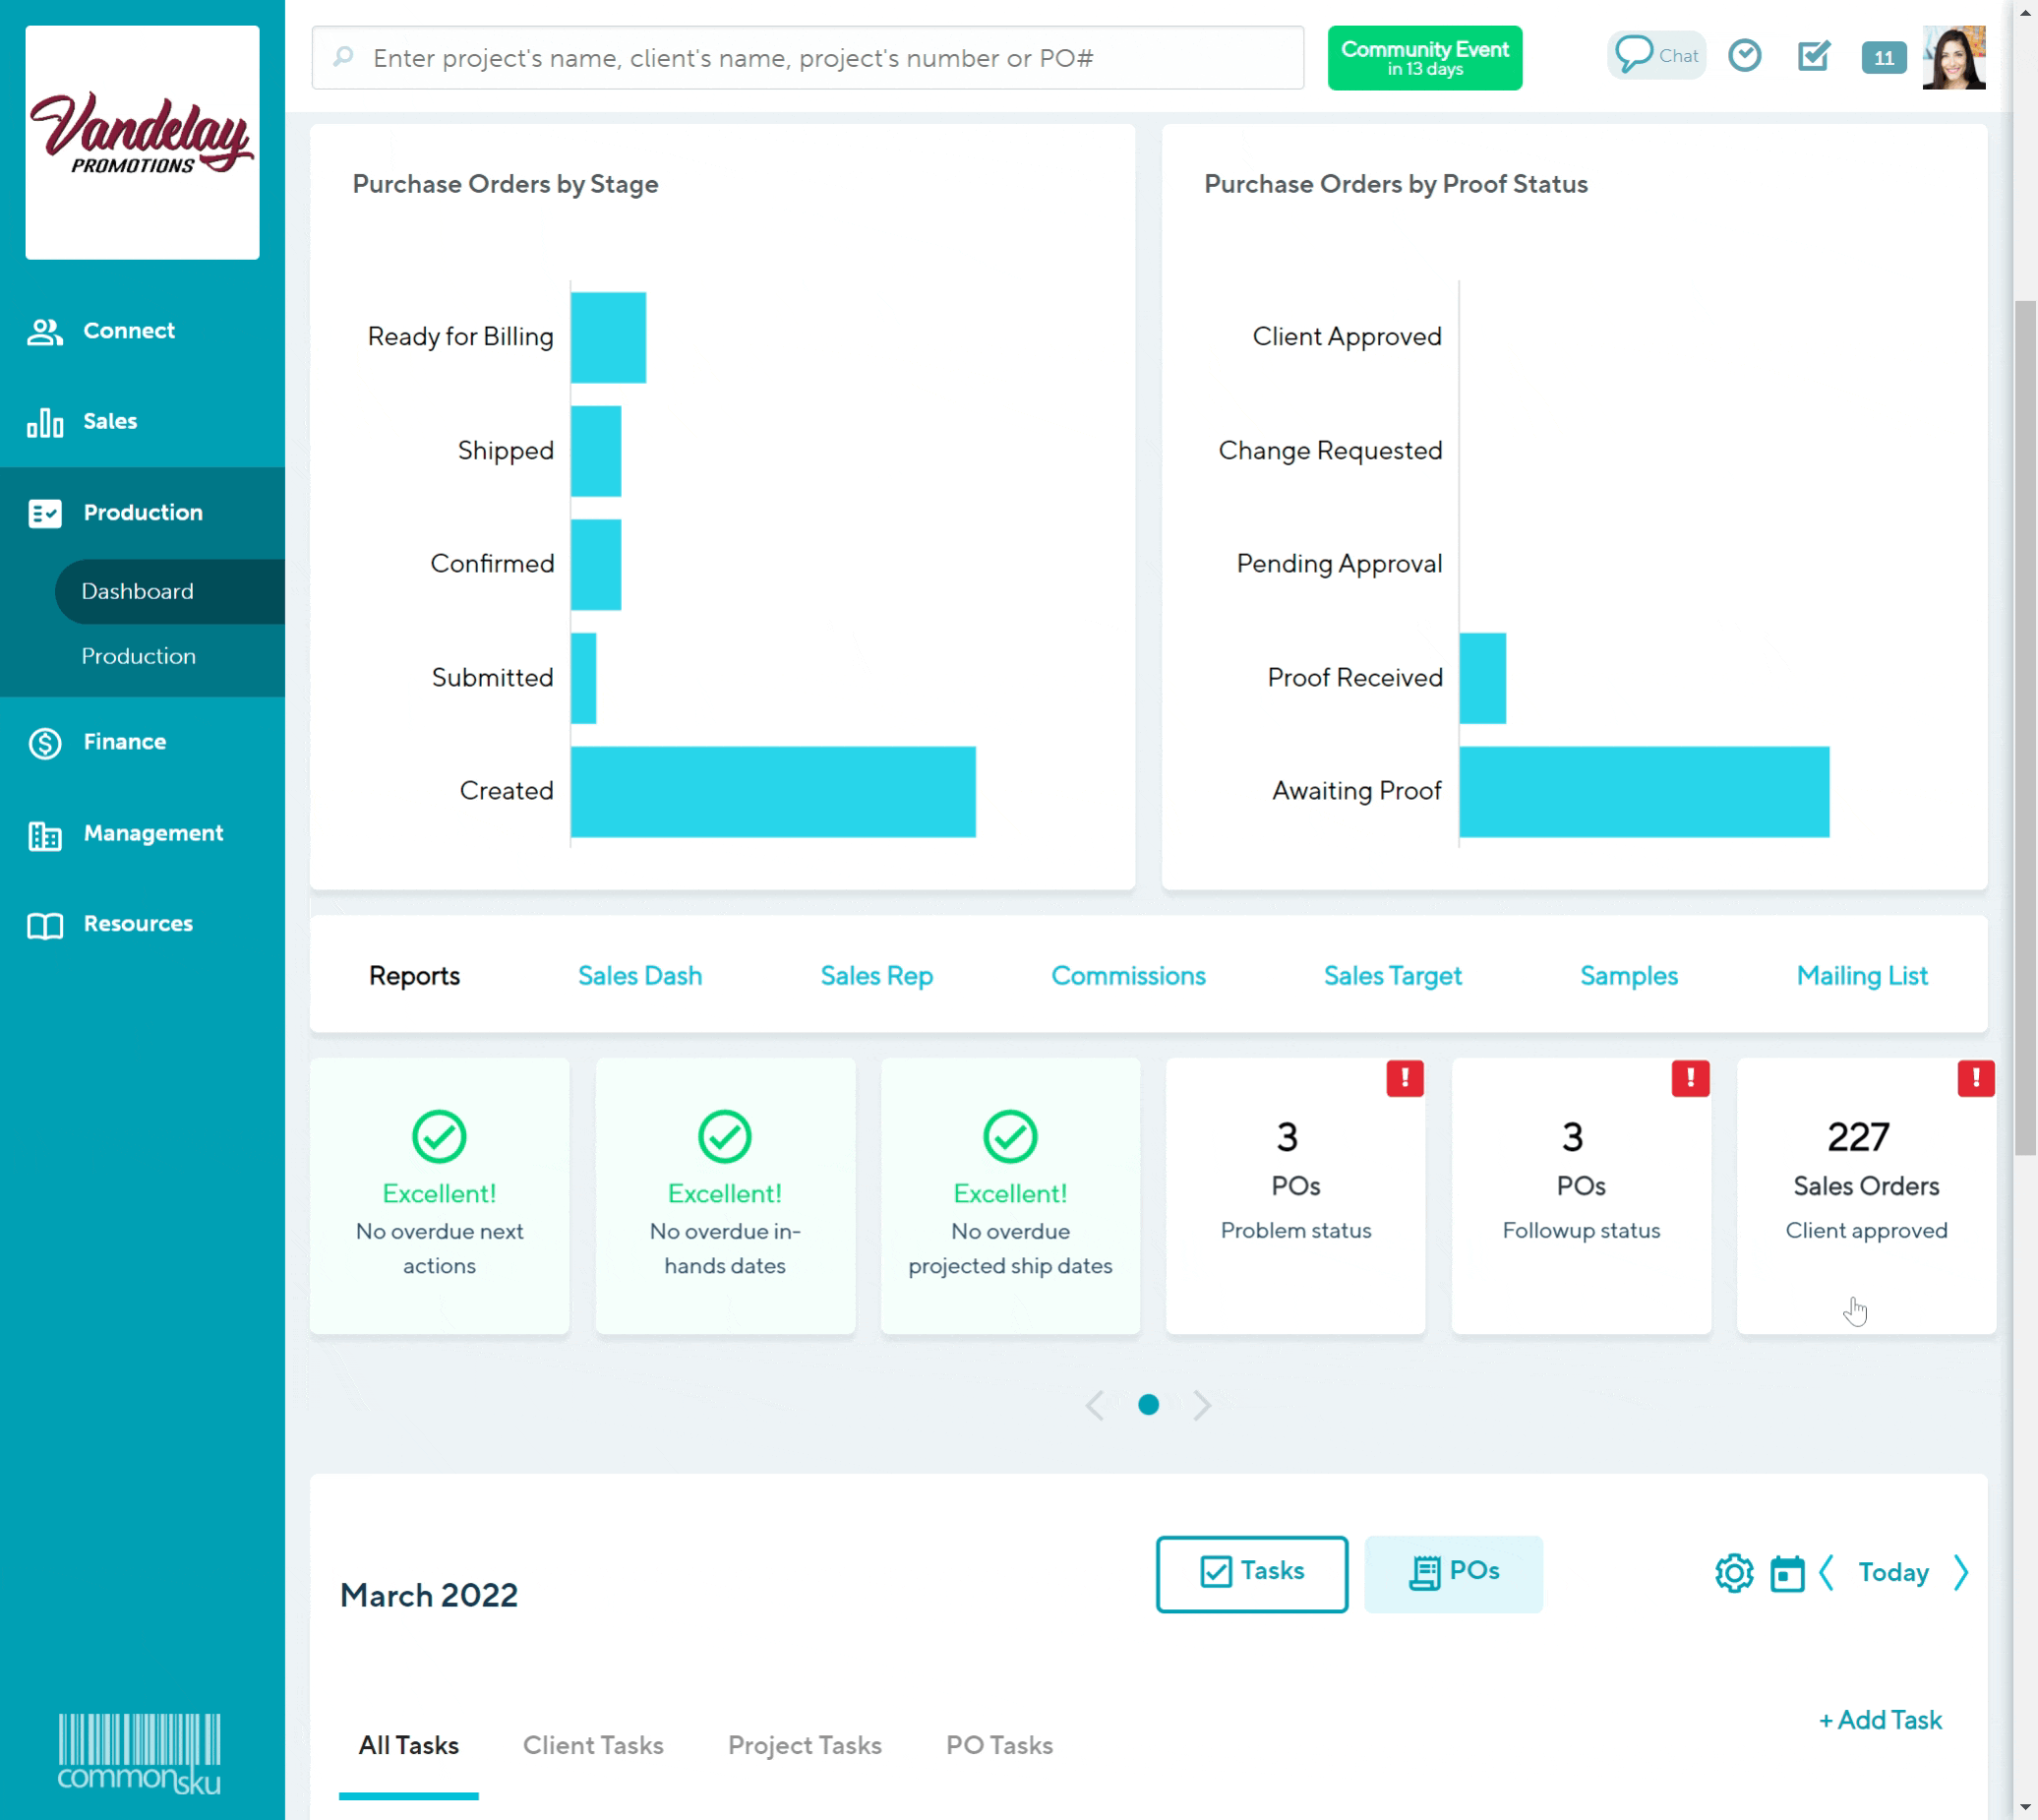Expand the Management menu in sidebar
The width and height of the screenshot is (2038, 1820).
pyautogui.click(x=152, y=833)
